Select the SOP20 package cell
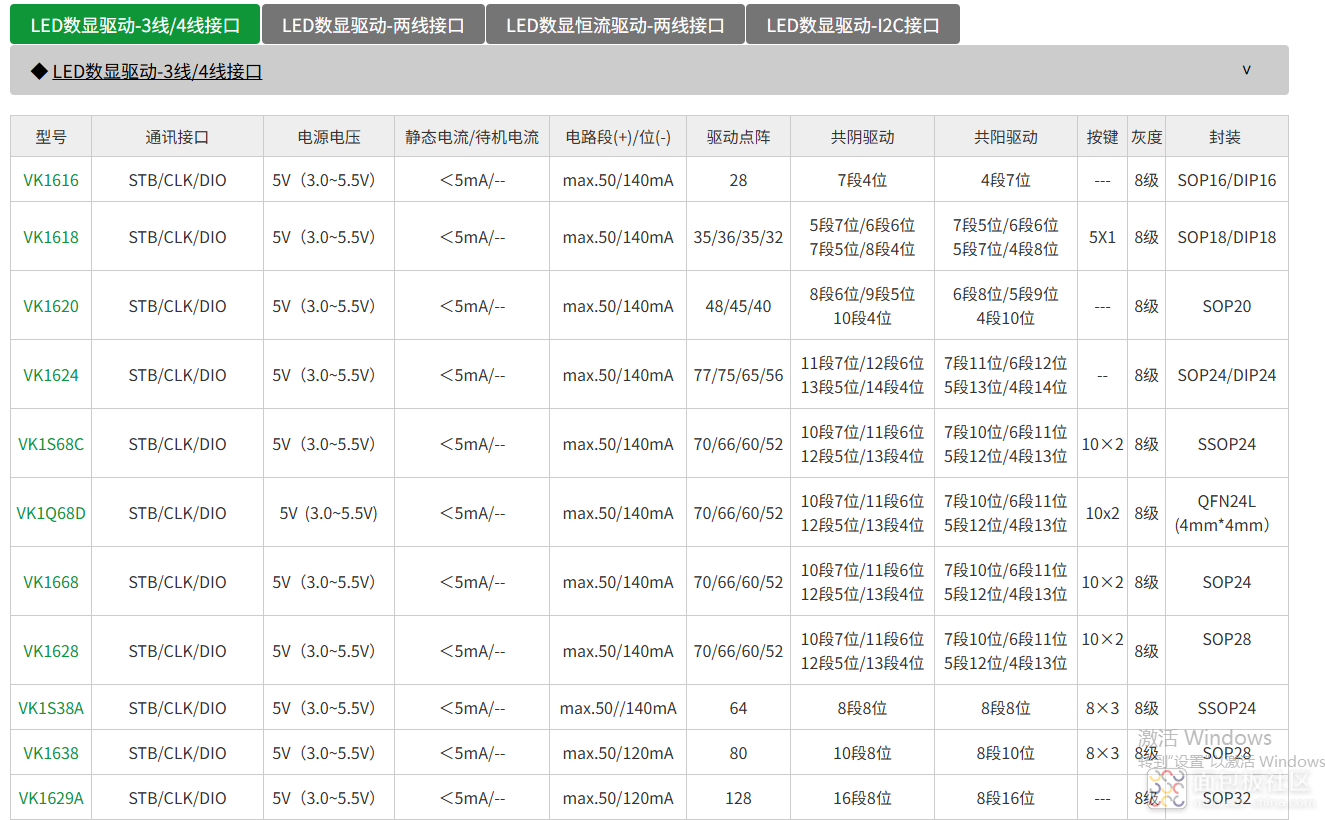1325x820 pixels. [1226, 306]
